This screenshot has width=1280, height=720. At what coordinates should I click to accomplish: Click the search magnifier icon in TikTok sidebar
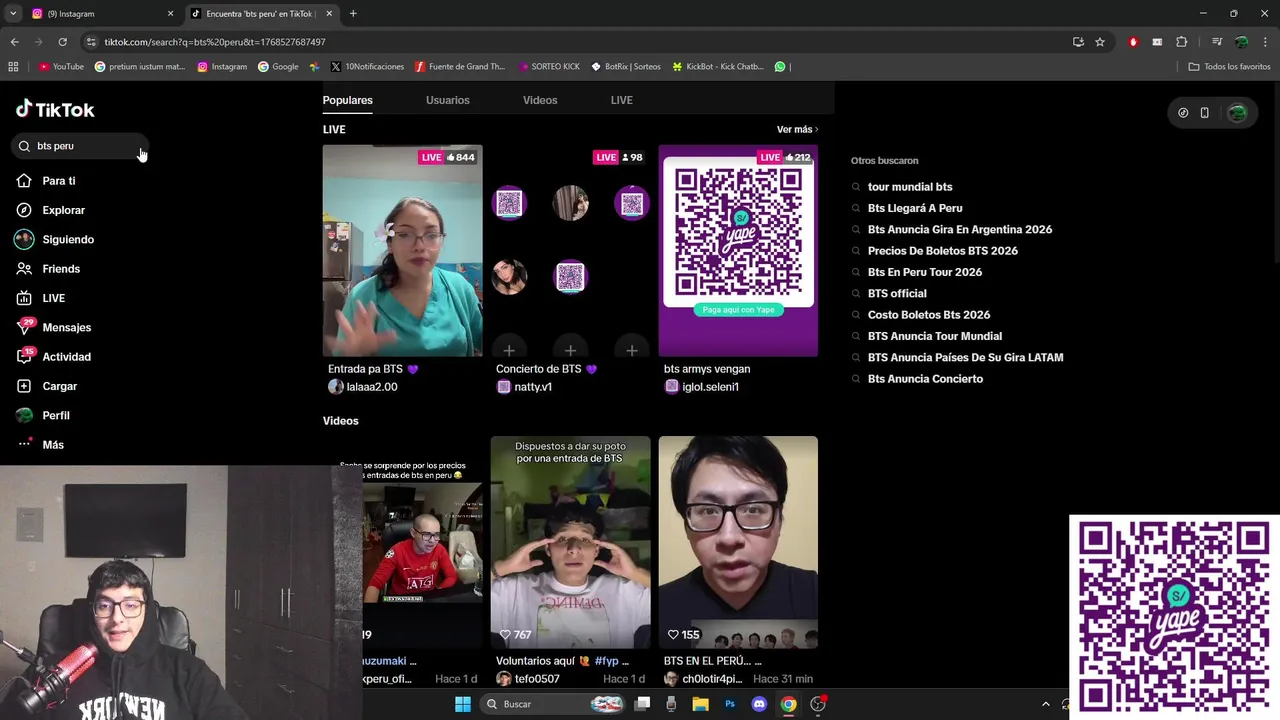(x=24, y=146)
